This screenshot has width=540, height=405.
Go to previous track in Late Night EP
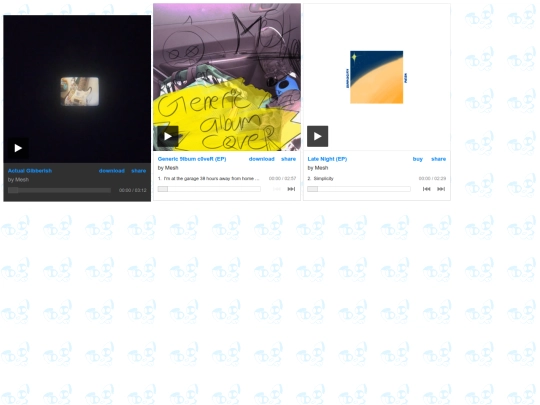pos(427,189)
